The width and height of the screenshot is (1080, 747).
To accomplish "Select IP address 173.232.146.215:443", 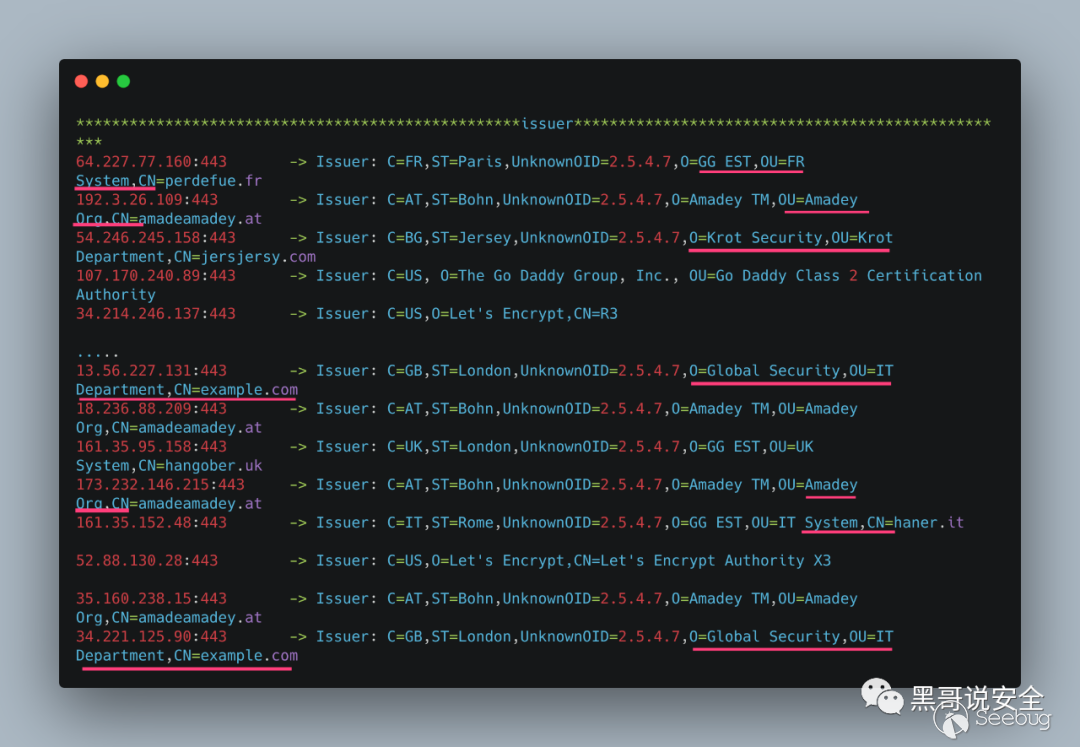I will (x=160, y=484).
